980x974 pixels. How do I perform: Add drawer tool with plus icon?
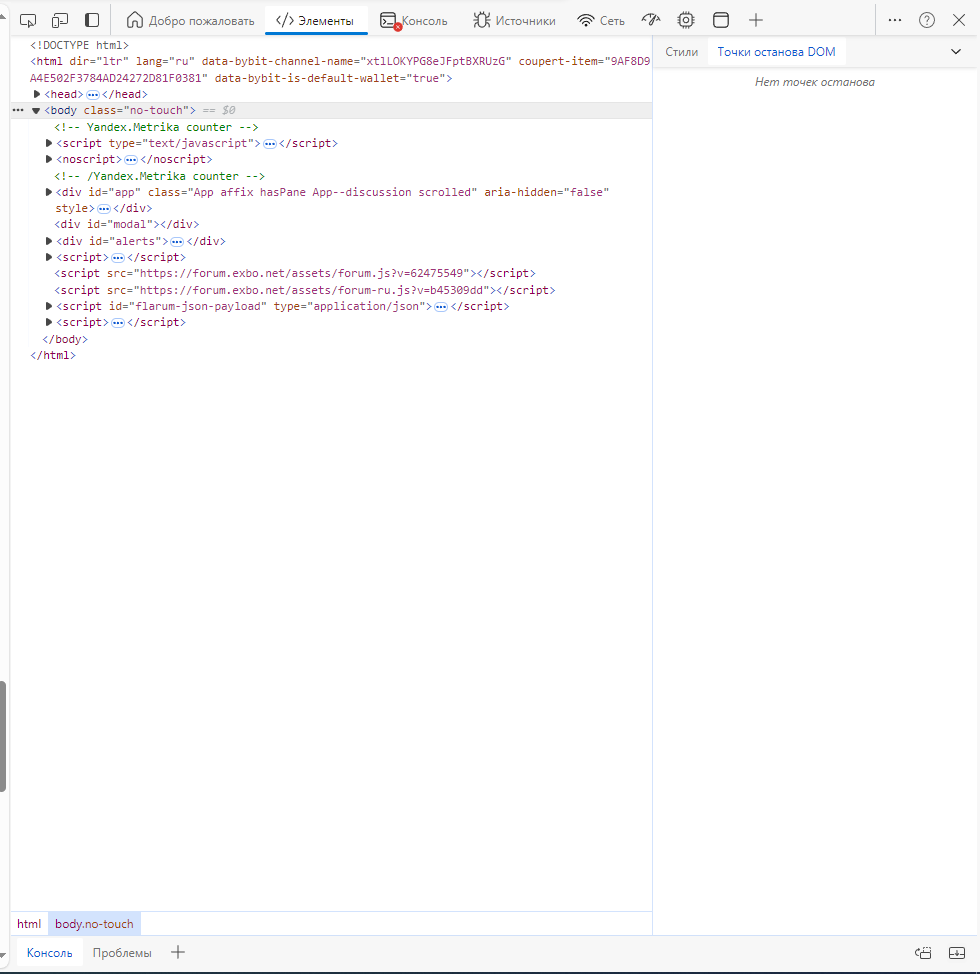coord(178,952)
